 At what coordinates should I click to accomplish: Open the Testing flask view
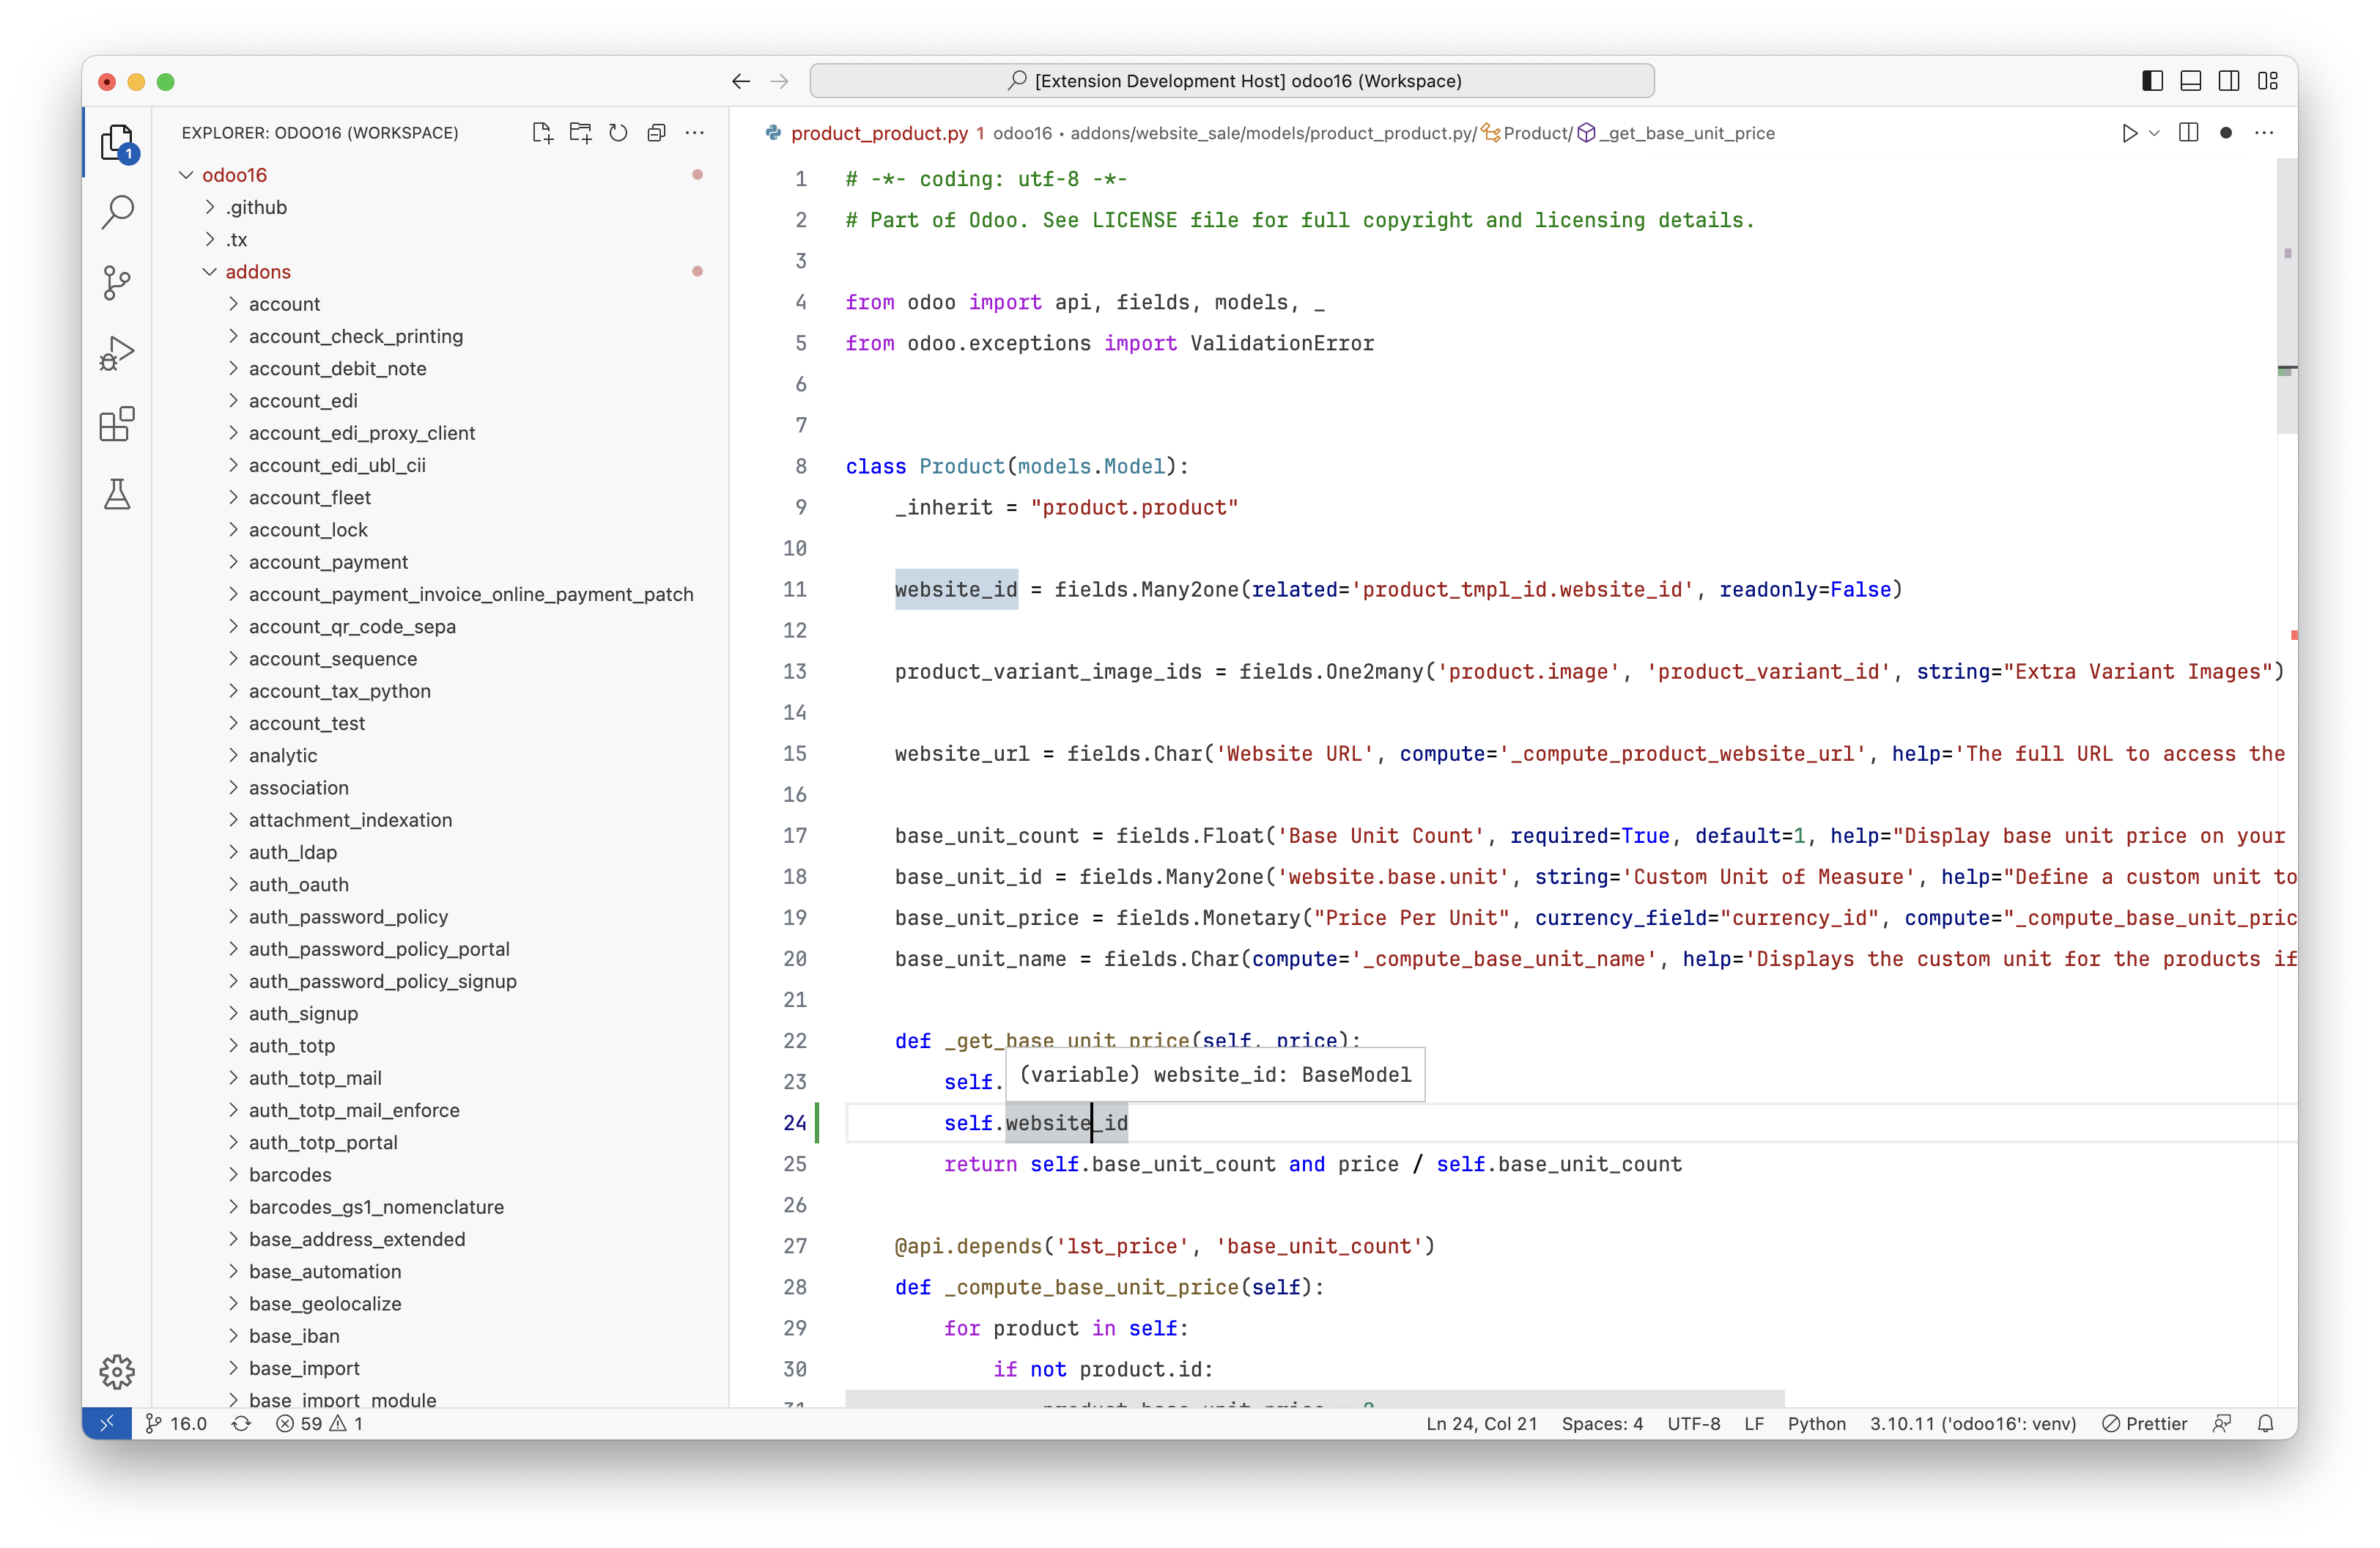[x=117, y=494]
